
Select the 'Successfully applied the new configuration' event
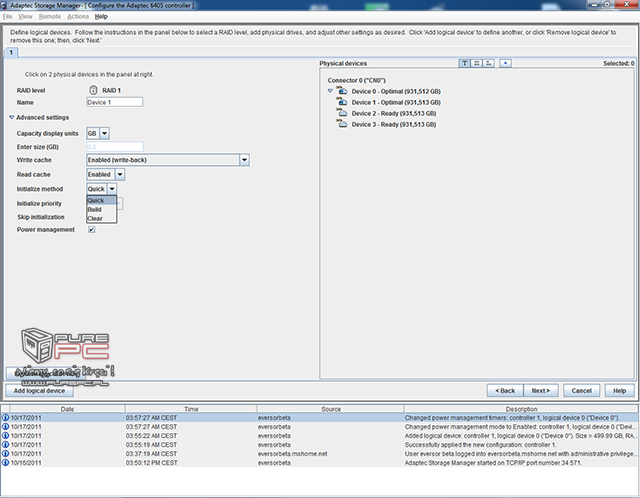(x=480, y=445)
